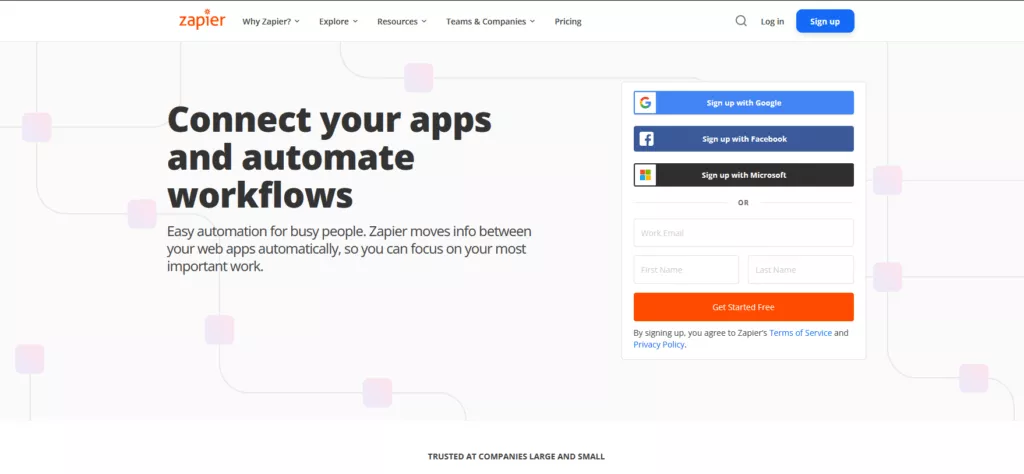Open the search magnifier icon
The width and height of the screenshot is (1024, 474).
741,21
